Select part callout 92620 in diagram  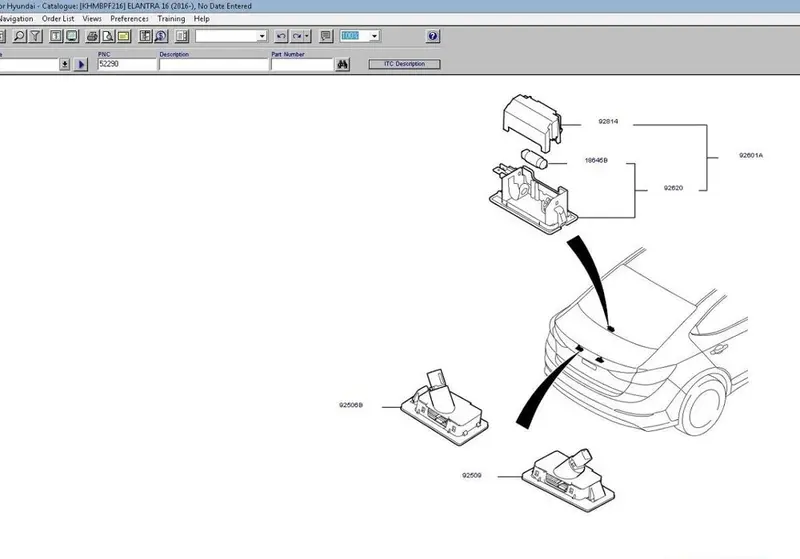(673, 188)
